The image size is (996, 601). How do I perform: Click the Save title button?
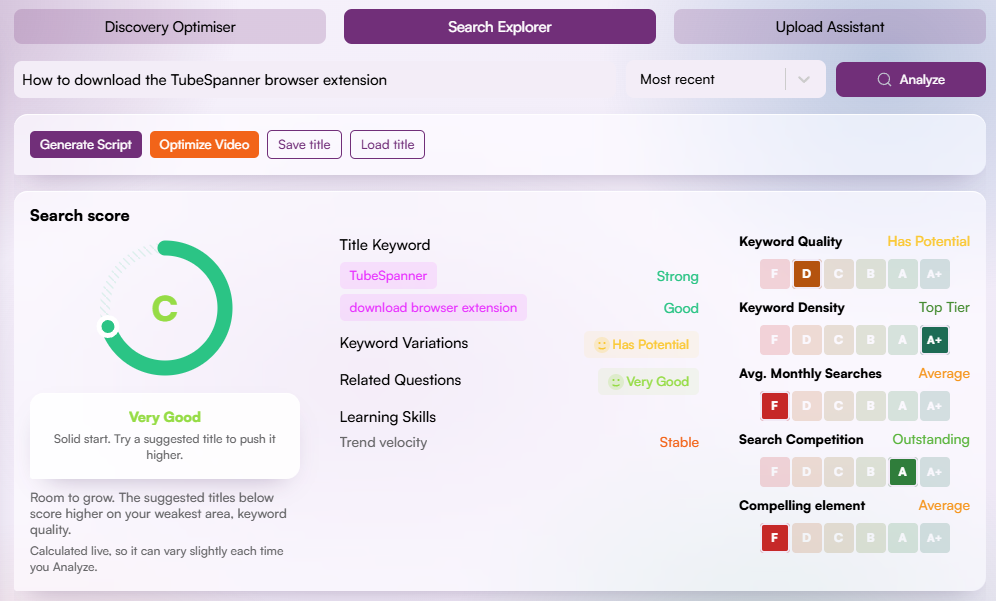[304, 144]
